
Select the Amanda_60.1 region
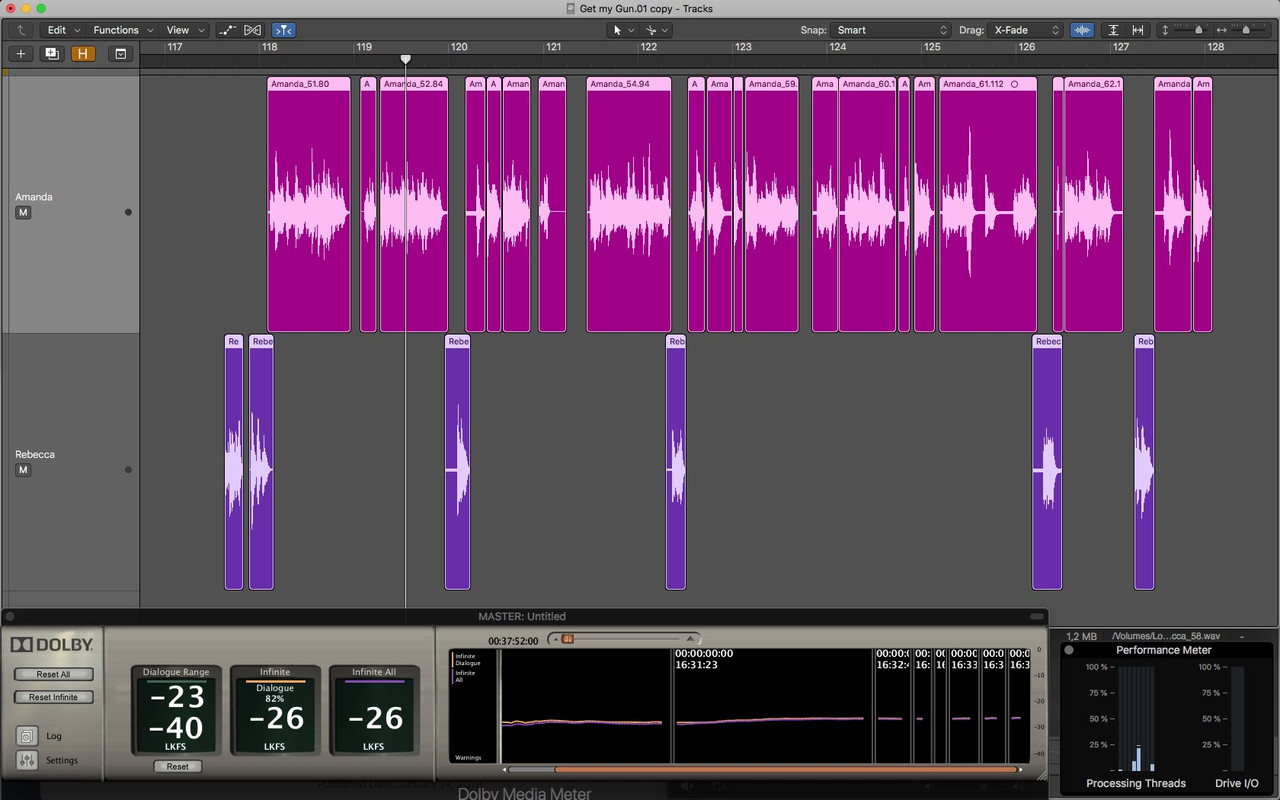[868, 204]
